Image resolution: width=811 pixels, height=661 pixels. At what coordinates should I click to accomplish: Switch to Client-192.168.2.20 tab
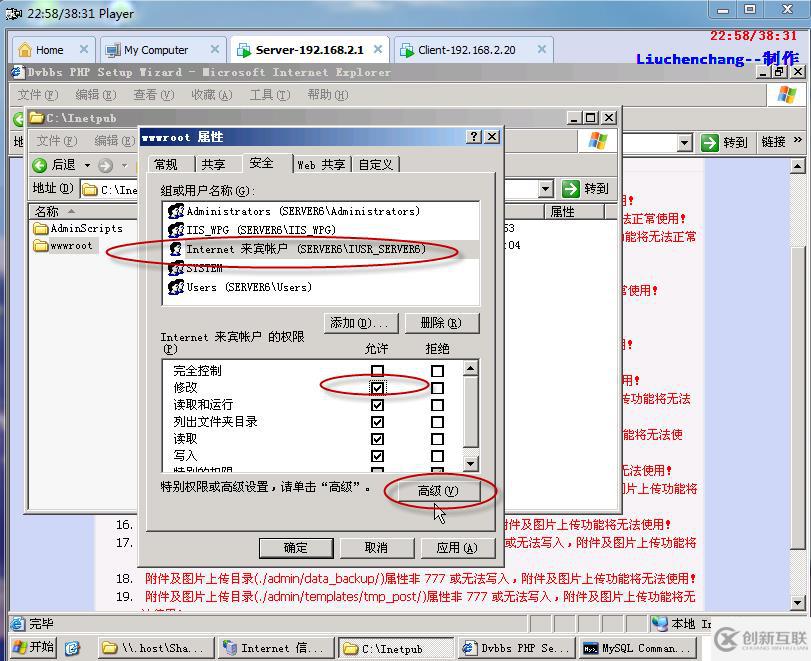coord(467,50)
